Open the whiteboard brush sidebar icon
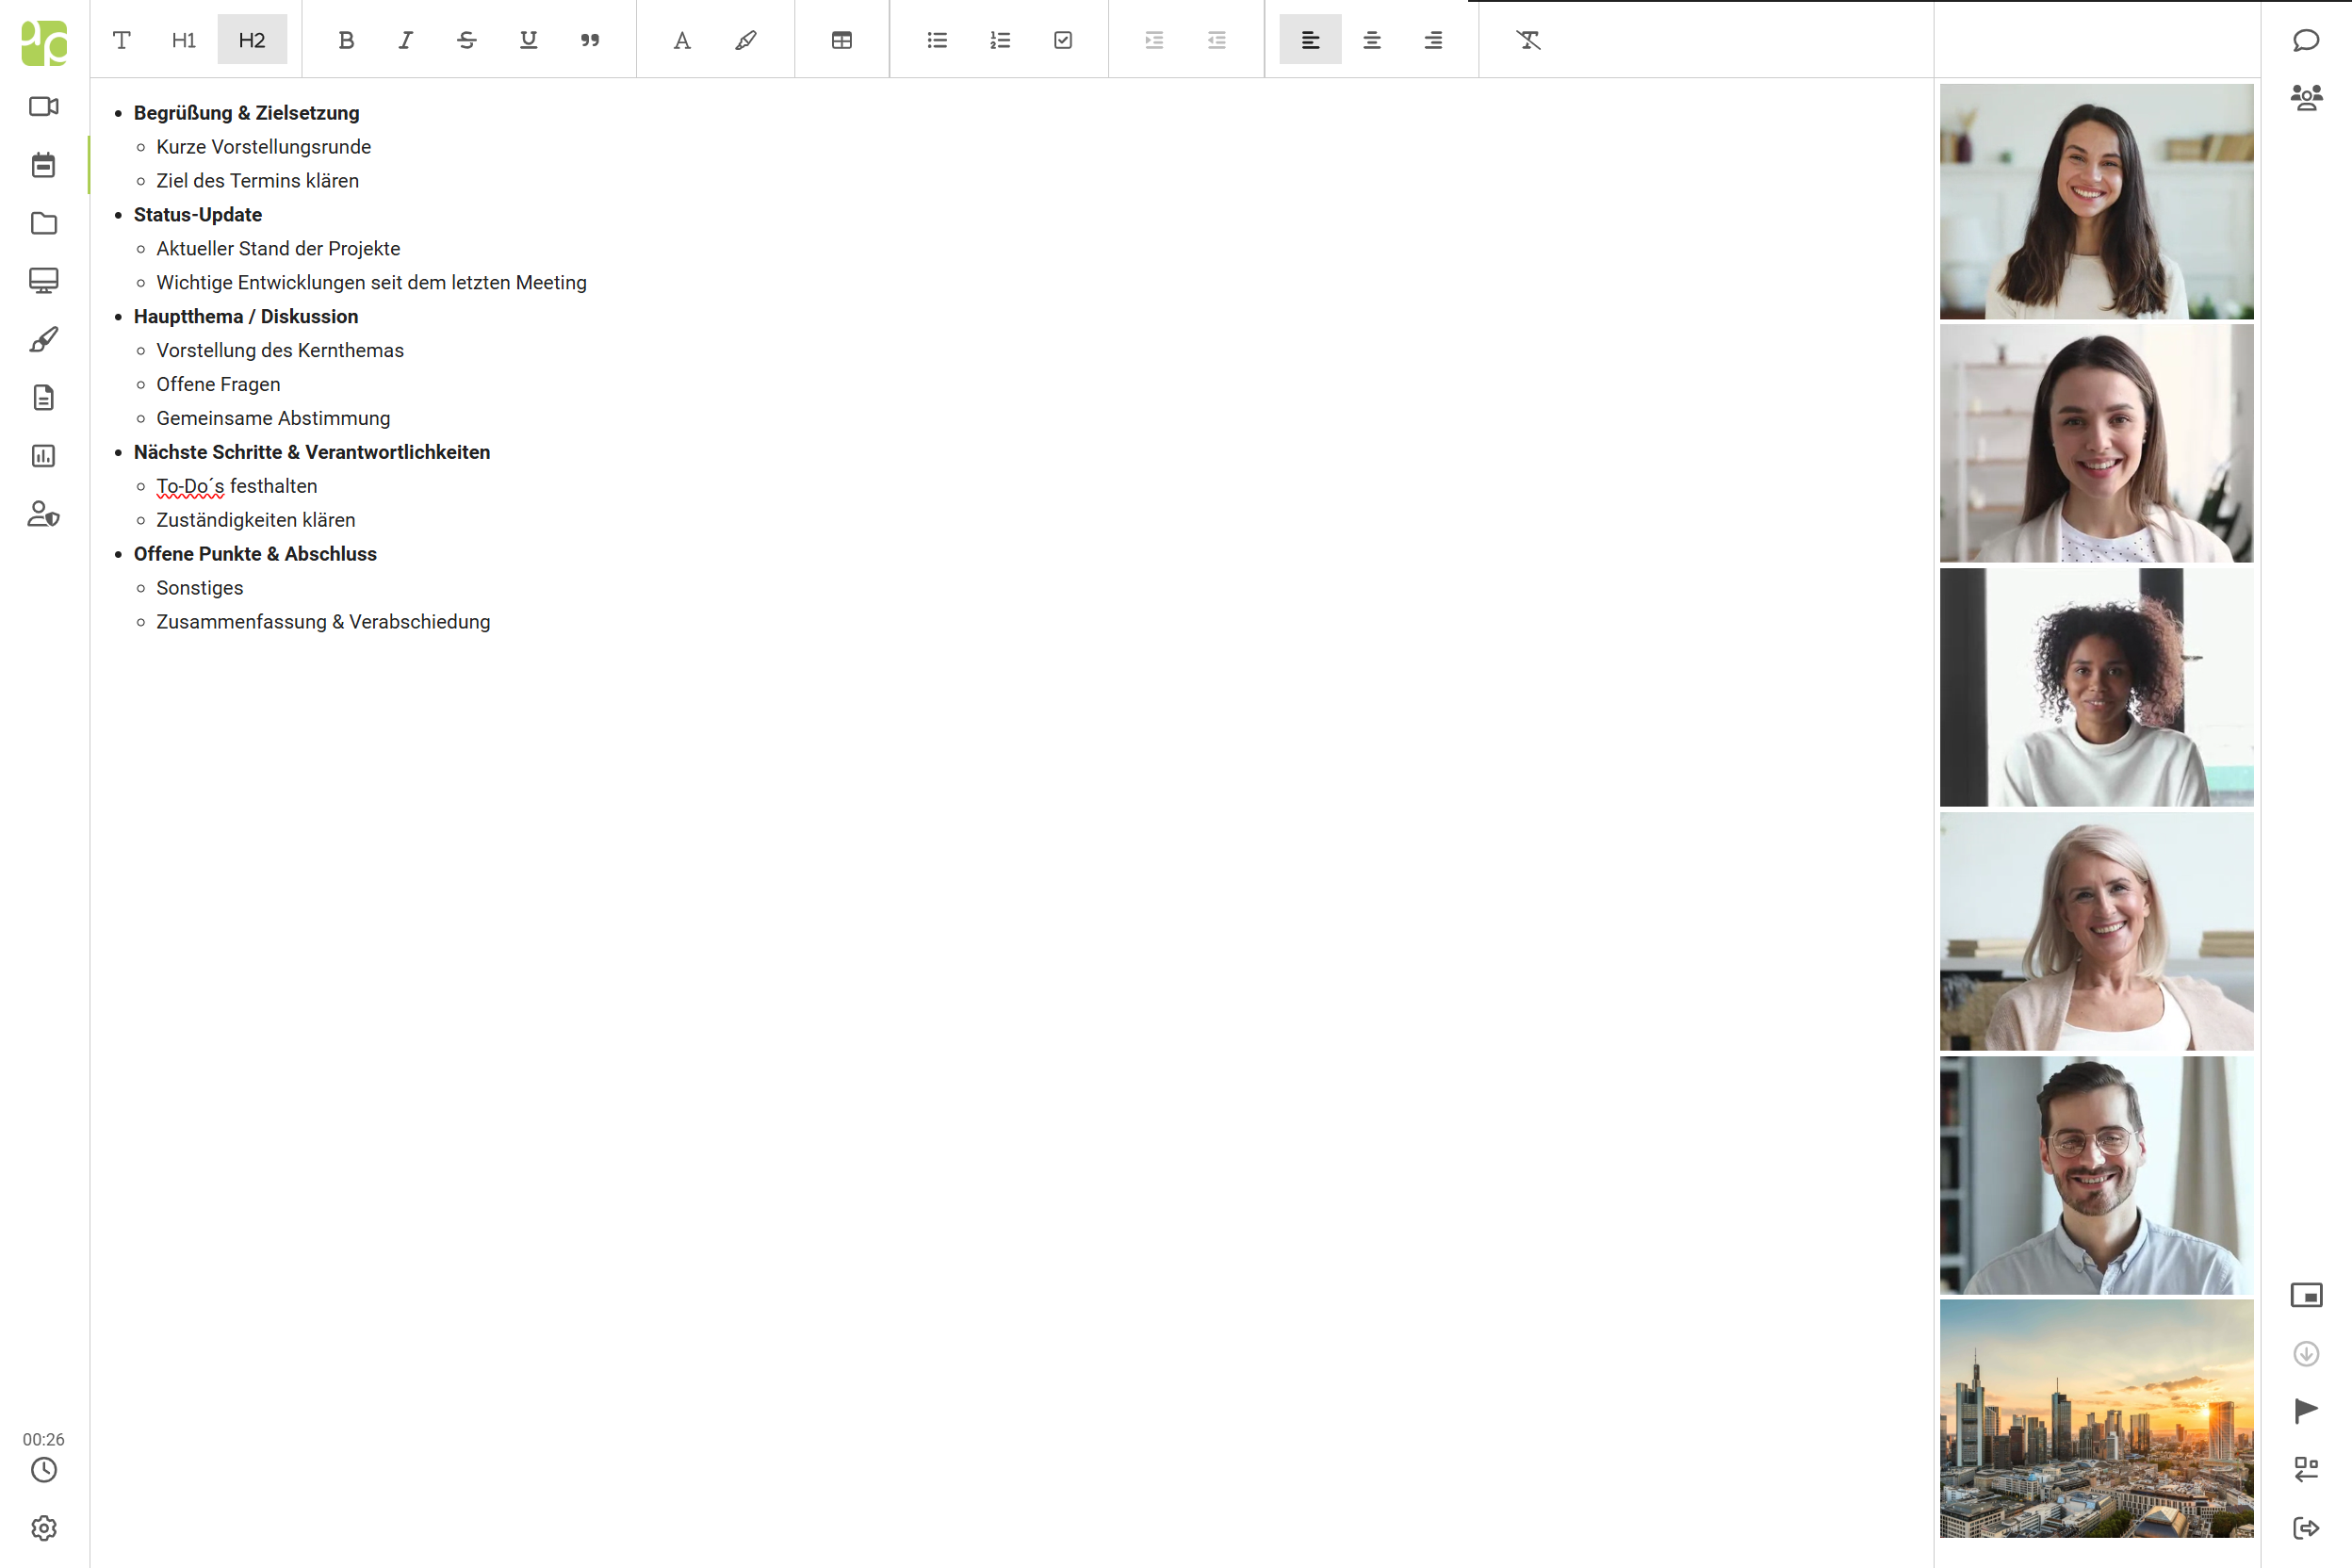This screenshot has height=1568, width=2352. (44, 340)
